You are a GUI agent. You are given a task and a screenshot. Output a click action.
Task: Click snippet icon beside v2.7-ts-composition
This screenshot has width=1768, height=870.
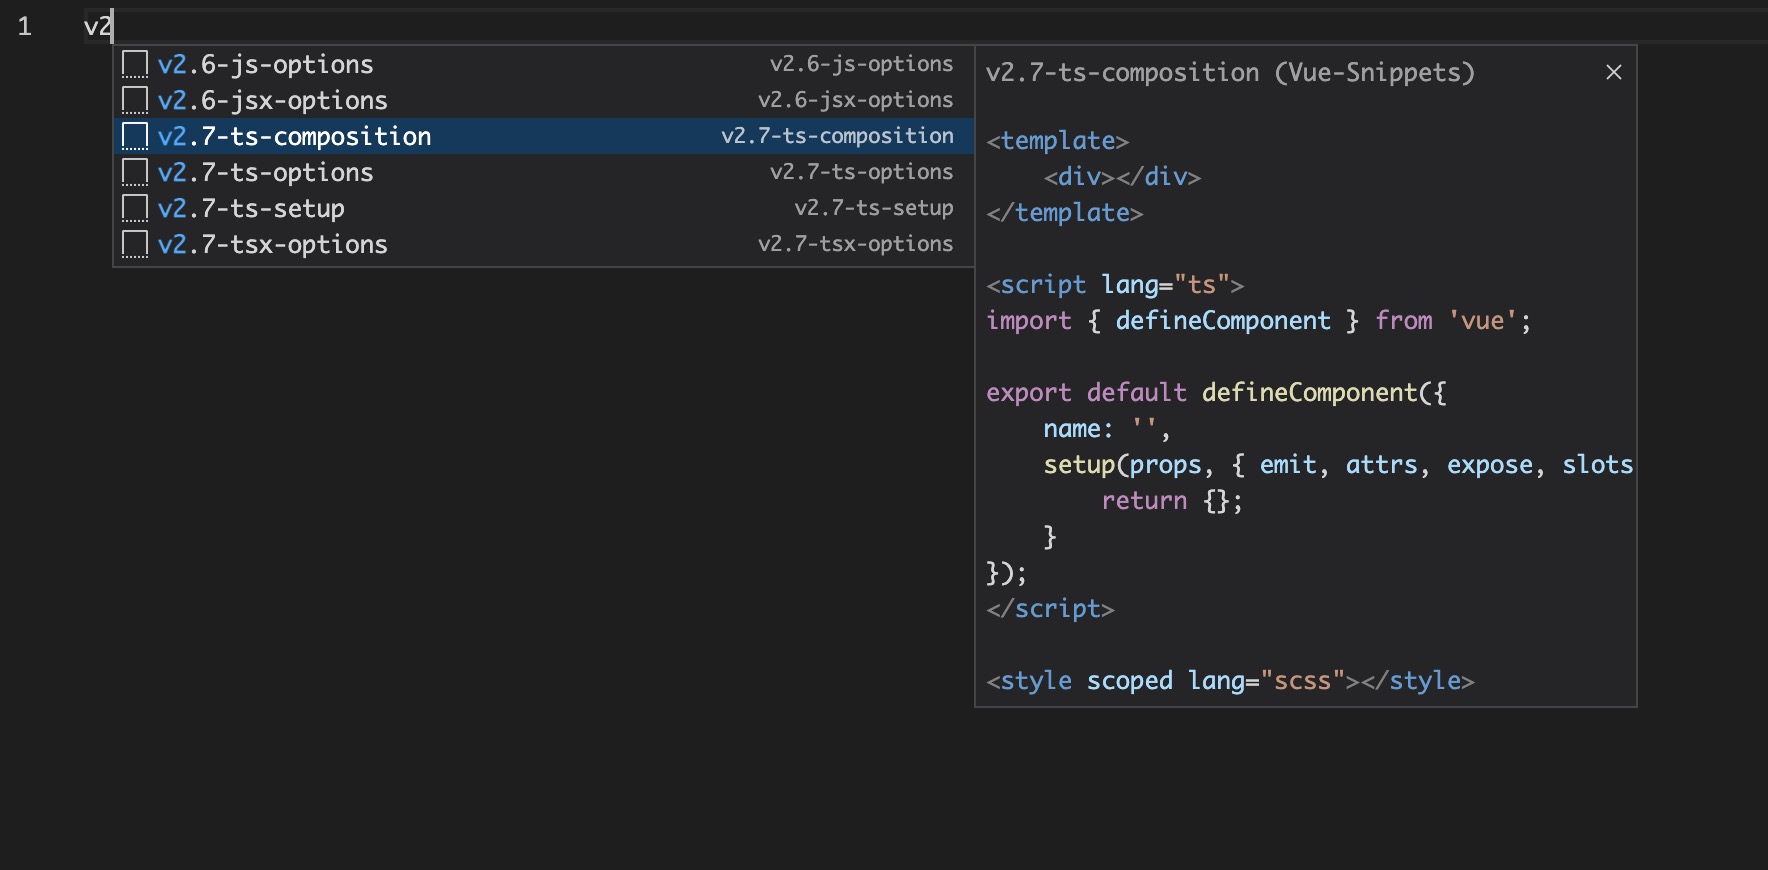point(135,137)
